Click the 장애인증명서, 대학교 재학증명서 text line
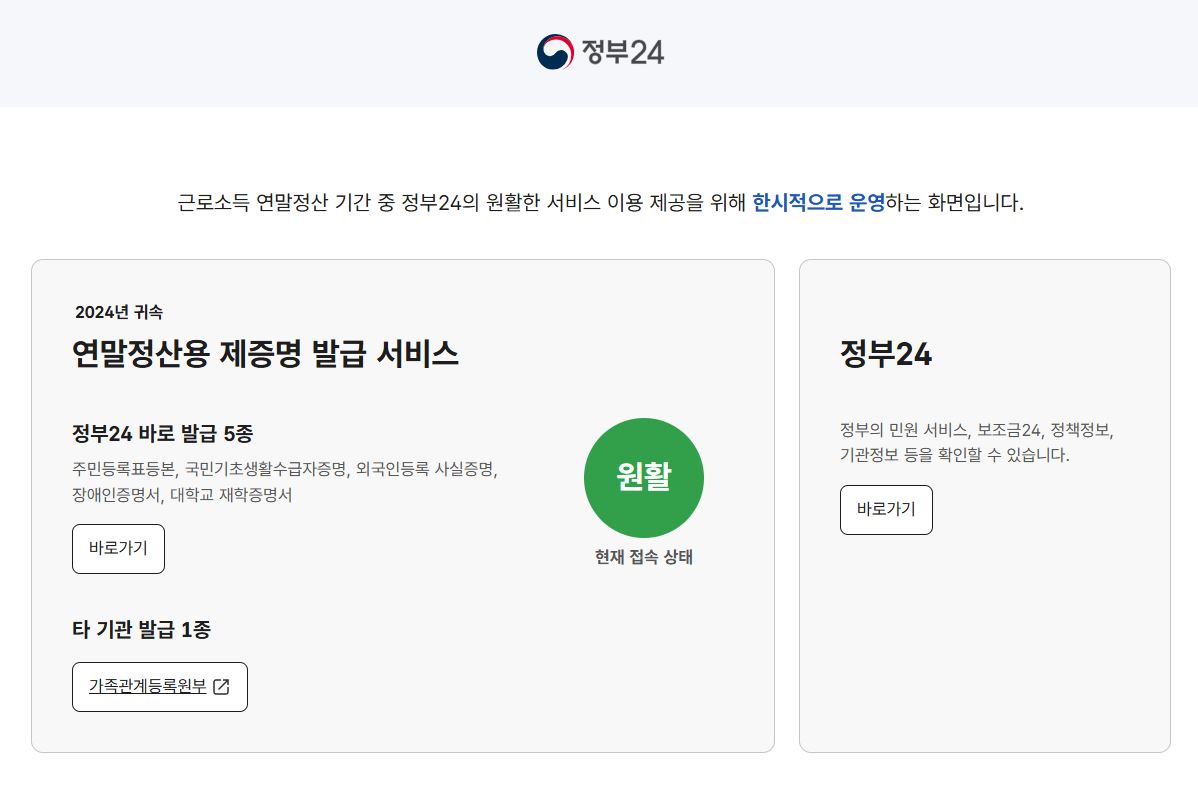This screenshot has width=1198, height=787. pos(182,495)
